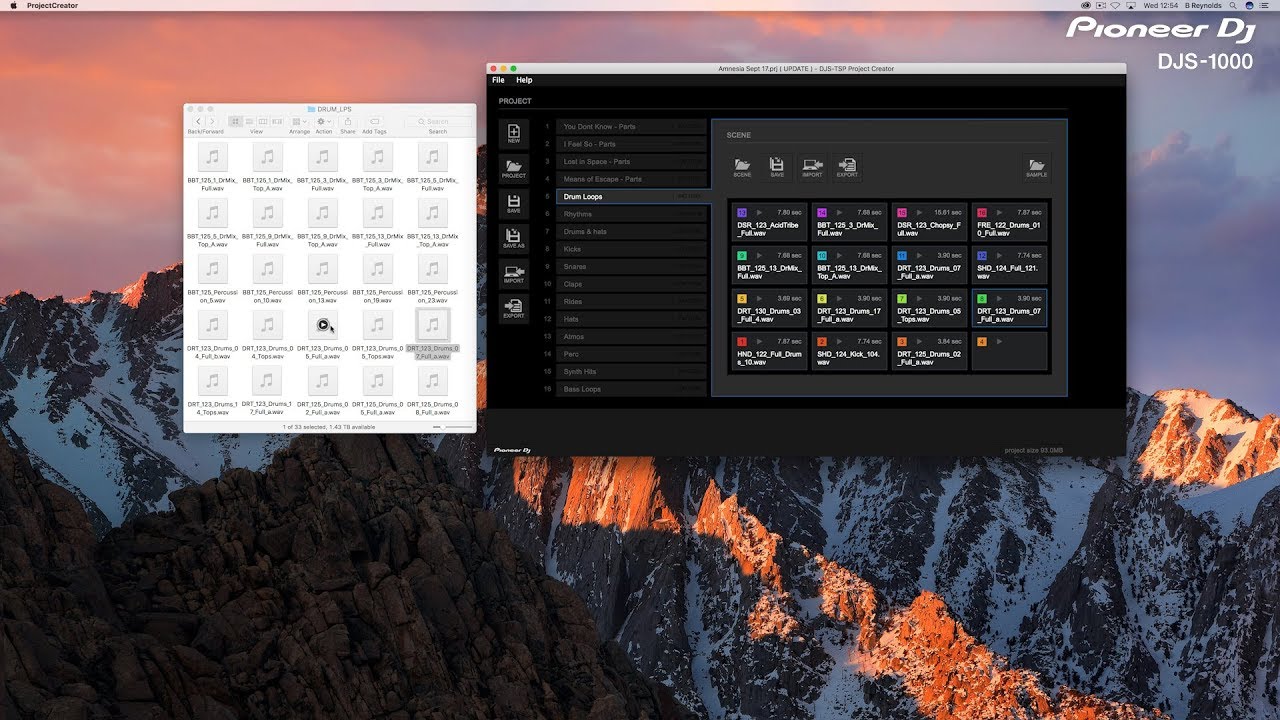Open the File menu in Project Creator
This screenshot has height=720, width=1280.
498,80
